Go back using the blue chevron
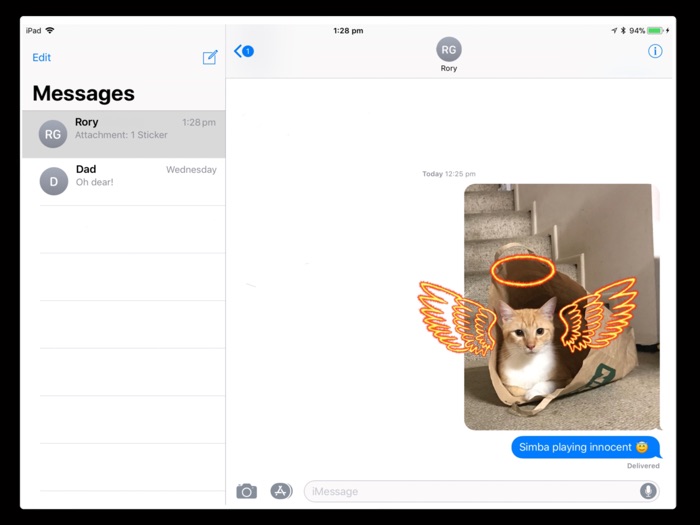This screenshot has height=525, width=700. click(238, 51)
